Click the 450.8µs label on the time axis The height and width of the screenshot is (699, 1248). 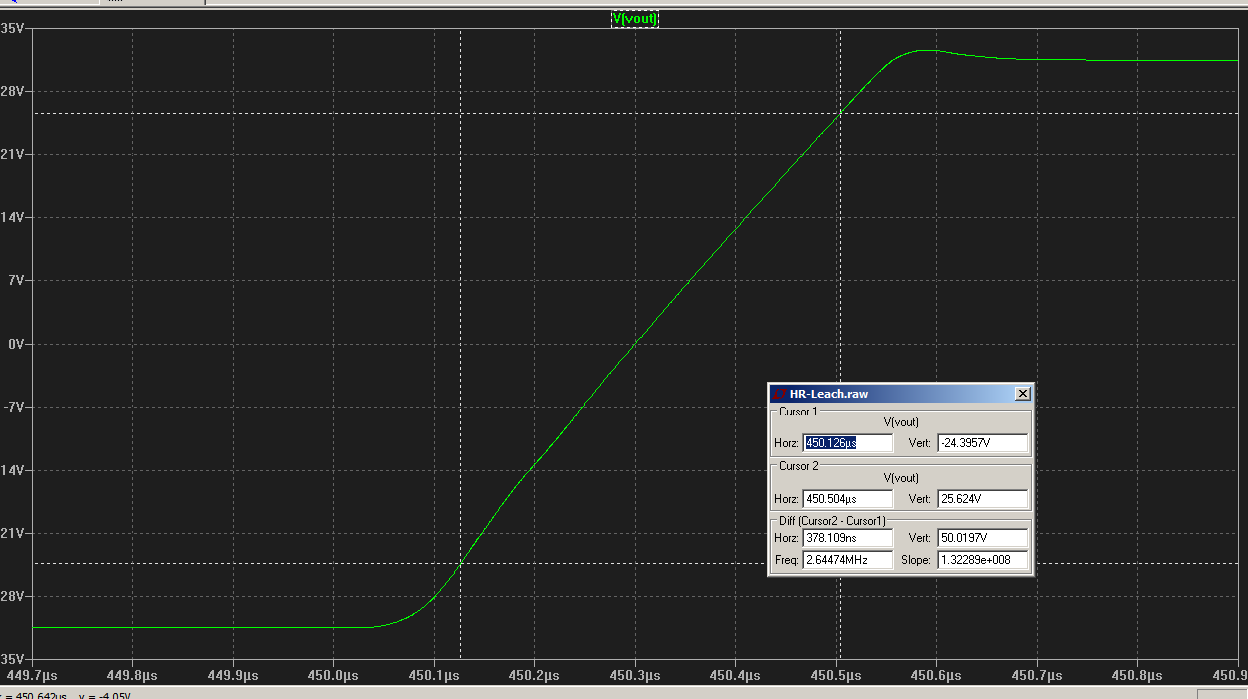pyautogui.click(x=1138, y=674)
